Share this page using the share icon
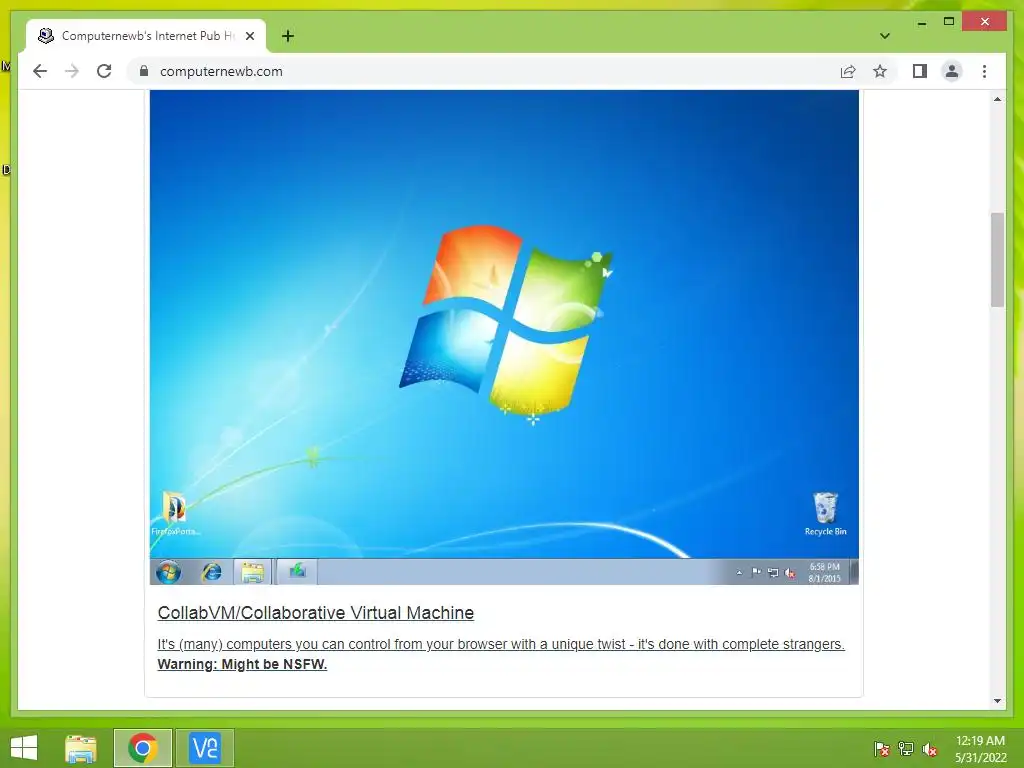This screenshot has width=1024, height=768. 848,71
